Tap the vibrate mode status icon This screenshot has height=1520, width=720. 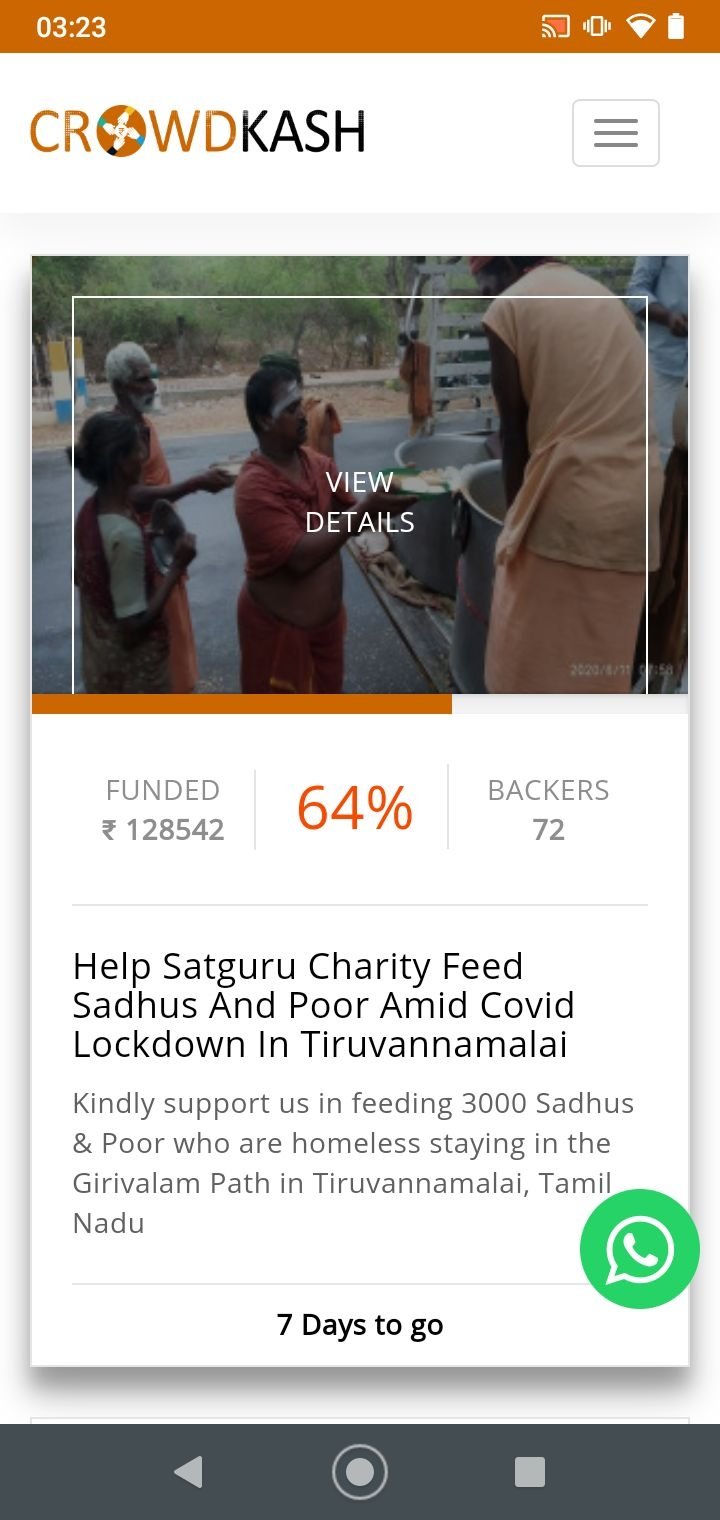[597, 27]
